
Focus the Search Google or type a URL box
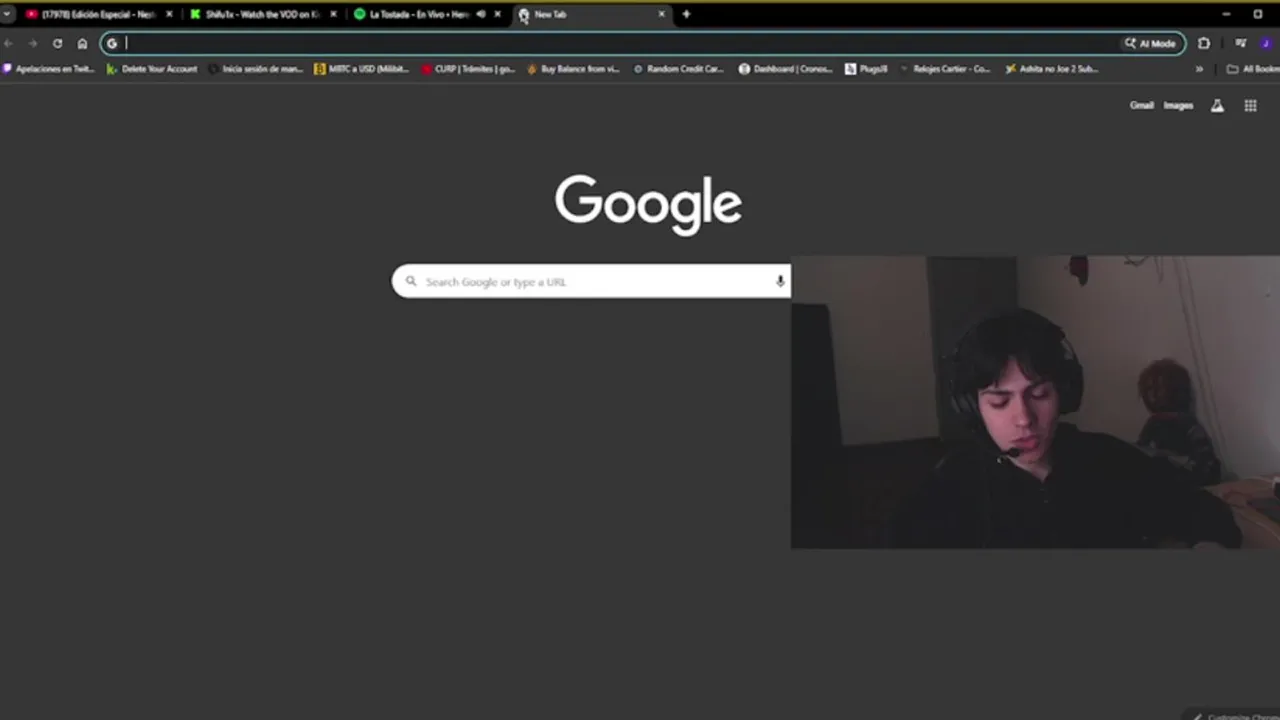(591, 281)
